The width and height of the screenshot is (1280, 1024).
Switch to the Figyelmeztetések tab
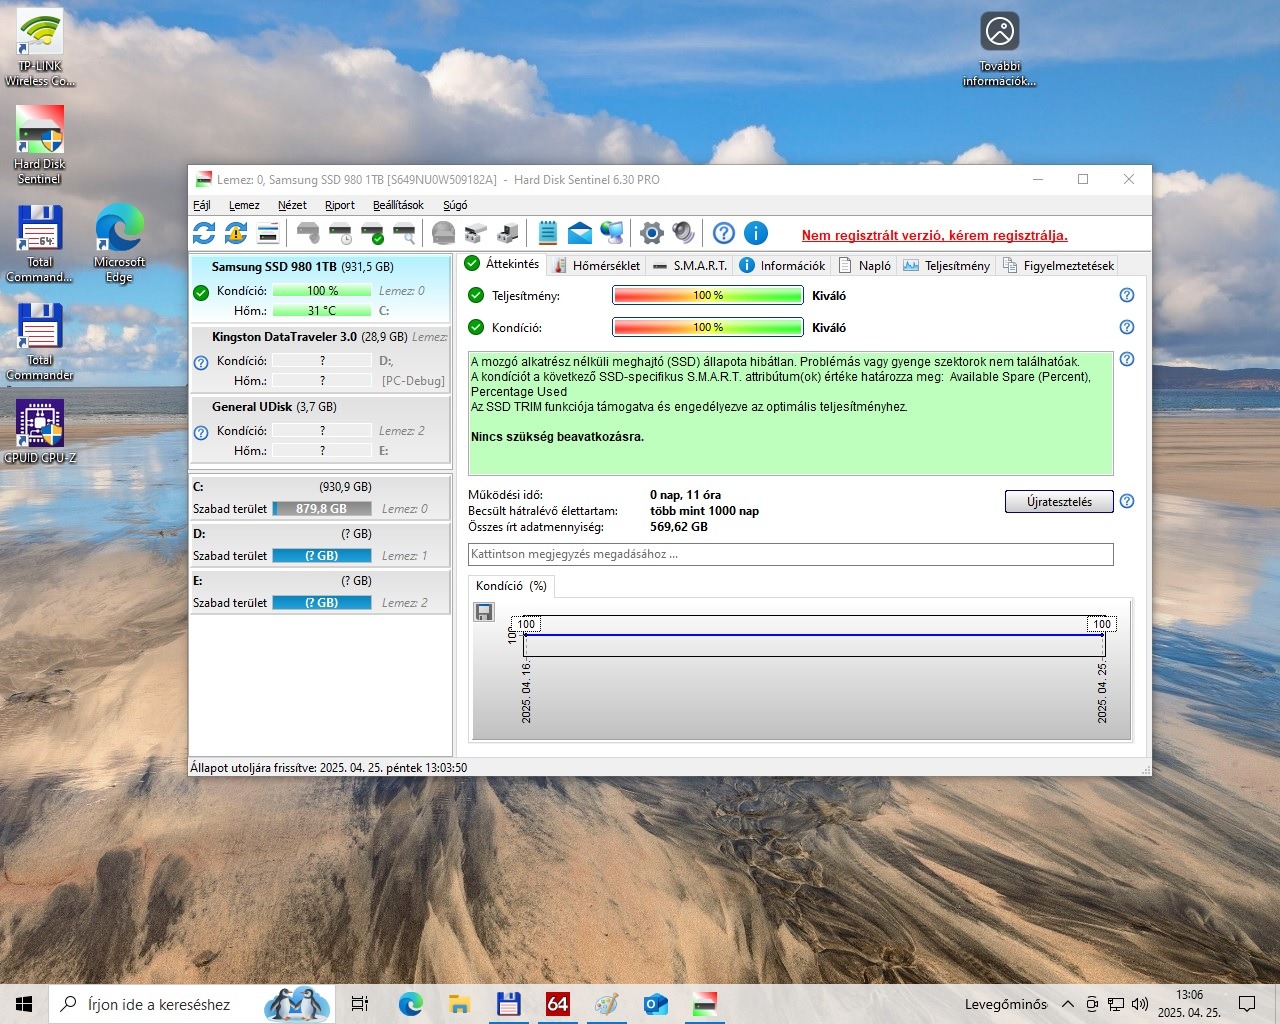[1058, 265]
